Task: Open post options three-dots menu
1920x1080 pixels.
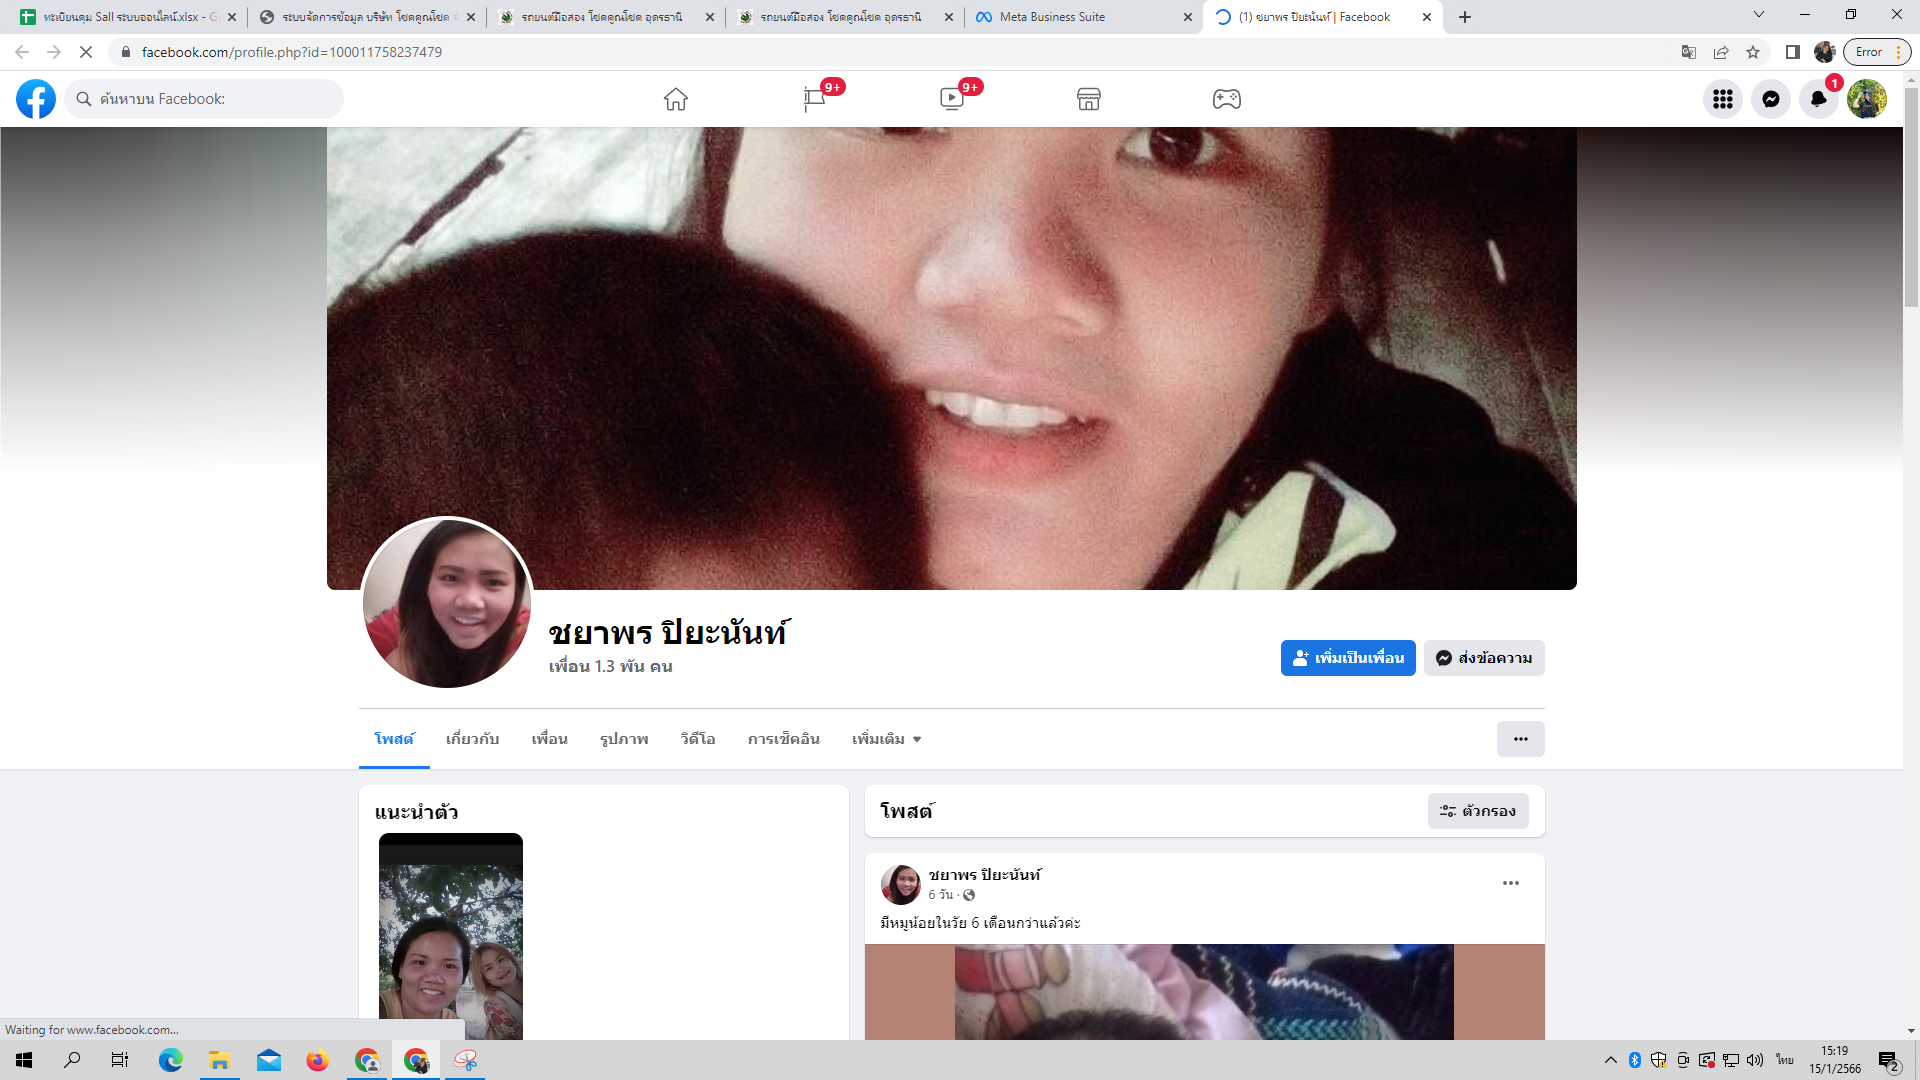Action: tap(1510, 883)
